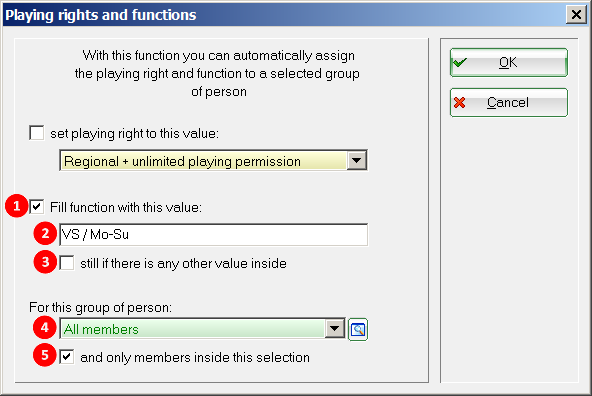Close the Playing rights and functions dialog

tap(576, 15)
